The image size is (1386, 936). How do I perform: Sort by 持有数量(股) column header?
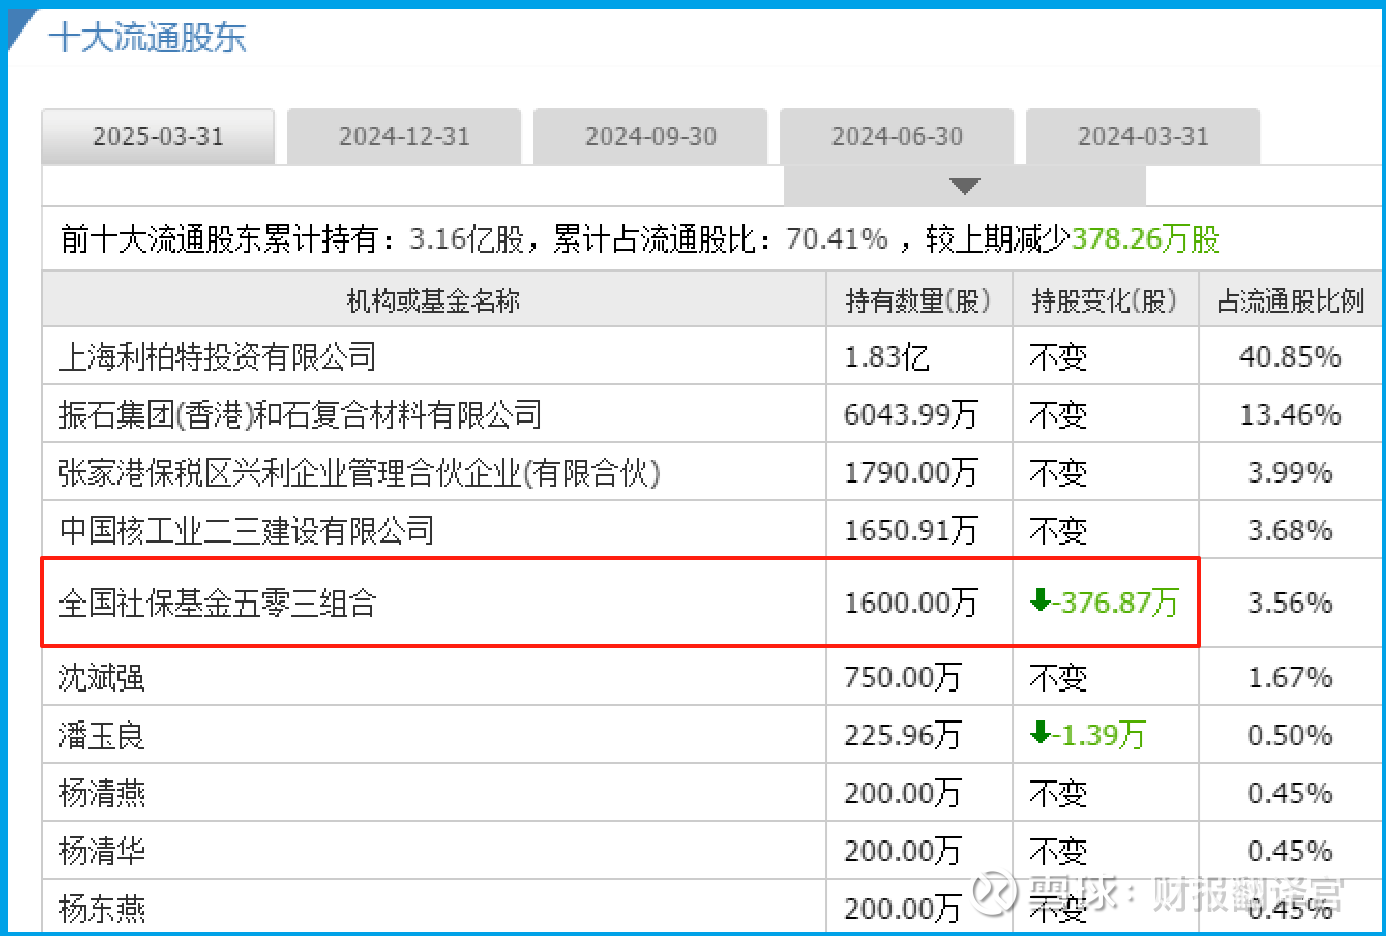pyautogui.click(x=918, y=301)
